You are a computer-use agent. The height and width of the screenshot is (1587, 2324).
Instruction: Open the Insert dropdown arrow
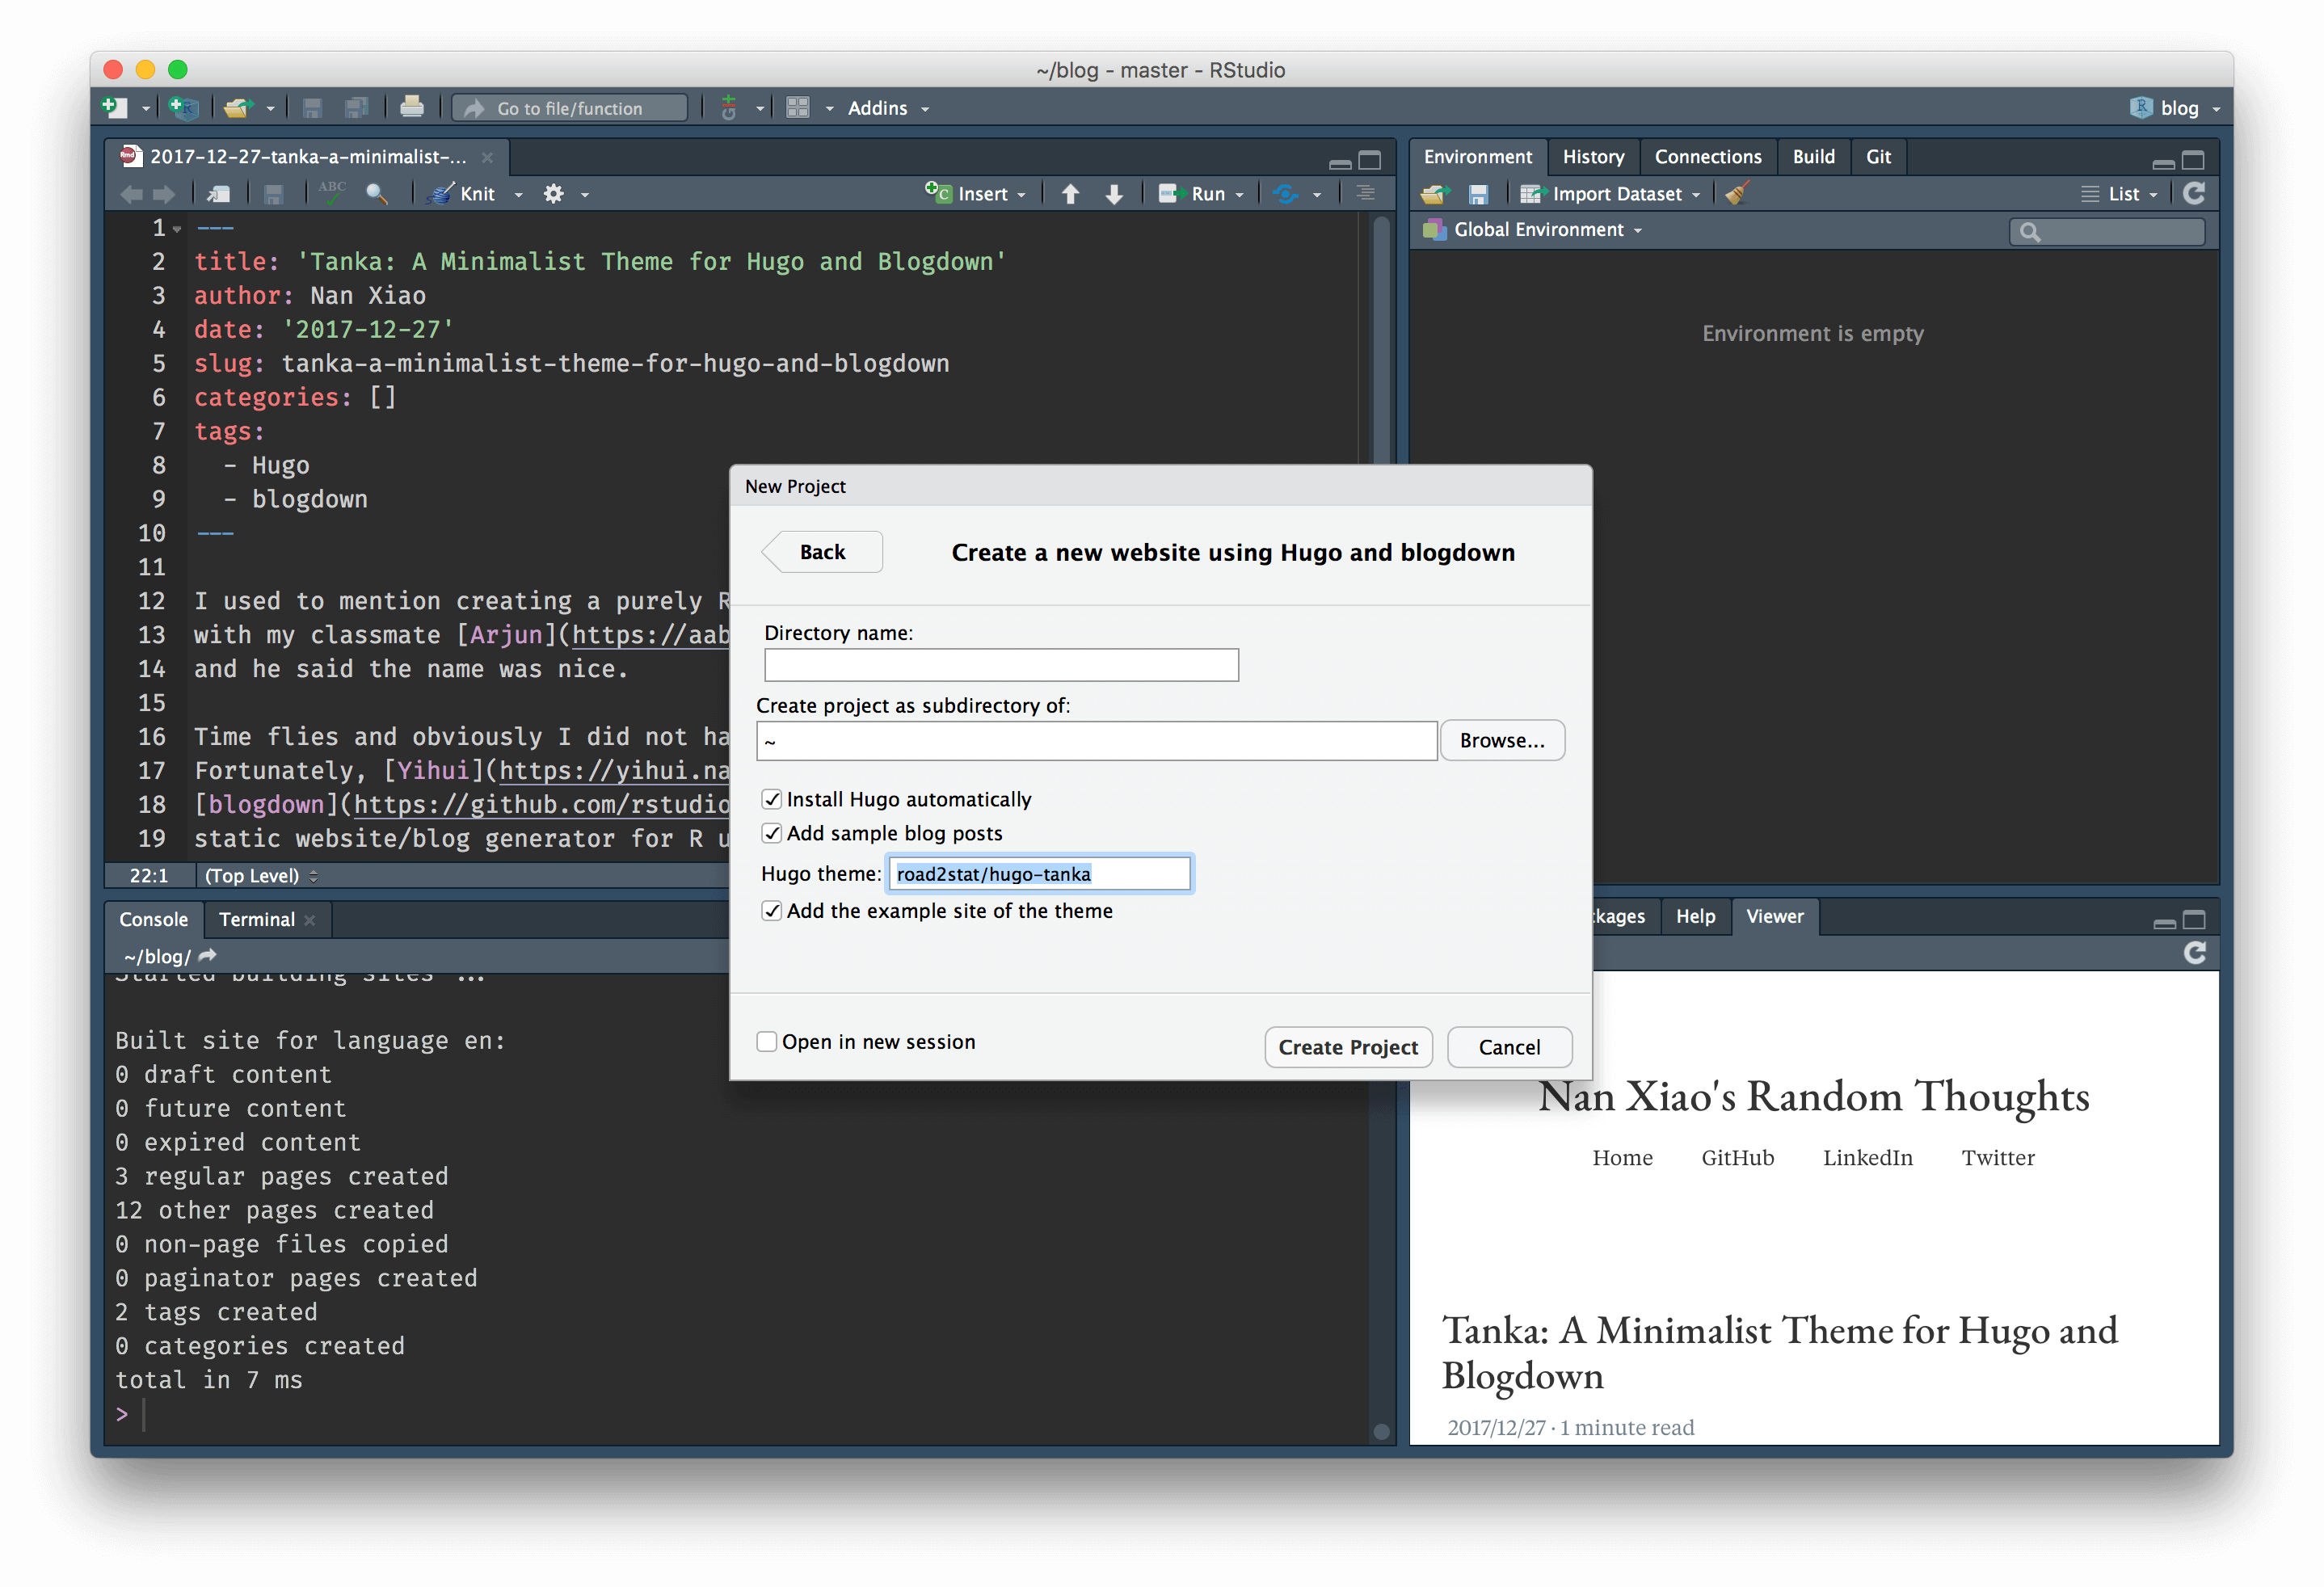tap(1021, 195)
